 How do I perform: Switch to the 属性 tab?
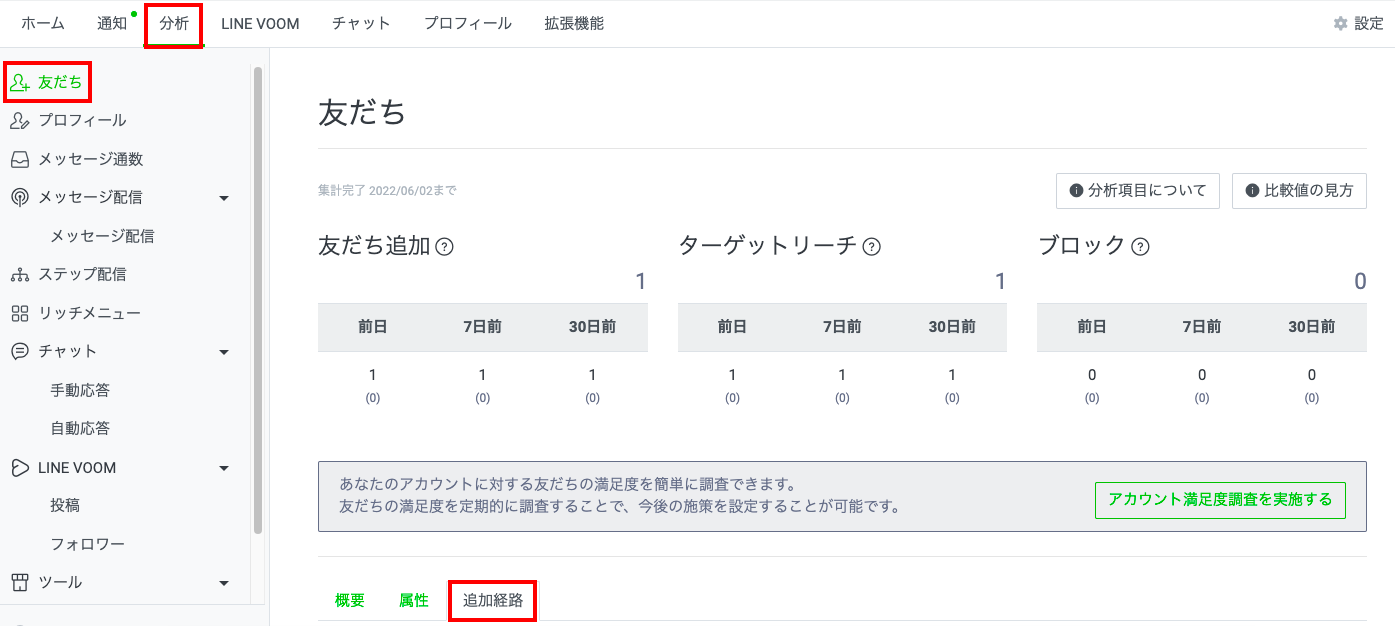[x=413, y=599]
